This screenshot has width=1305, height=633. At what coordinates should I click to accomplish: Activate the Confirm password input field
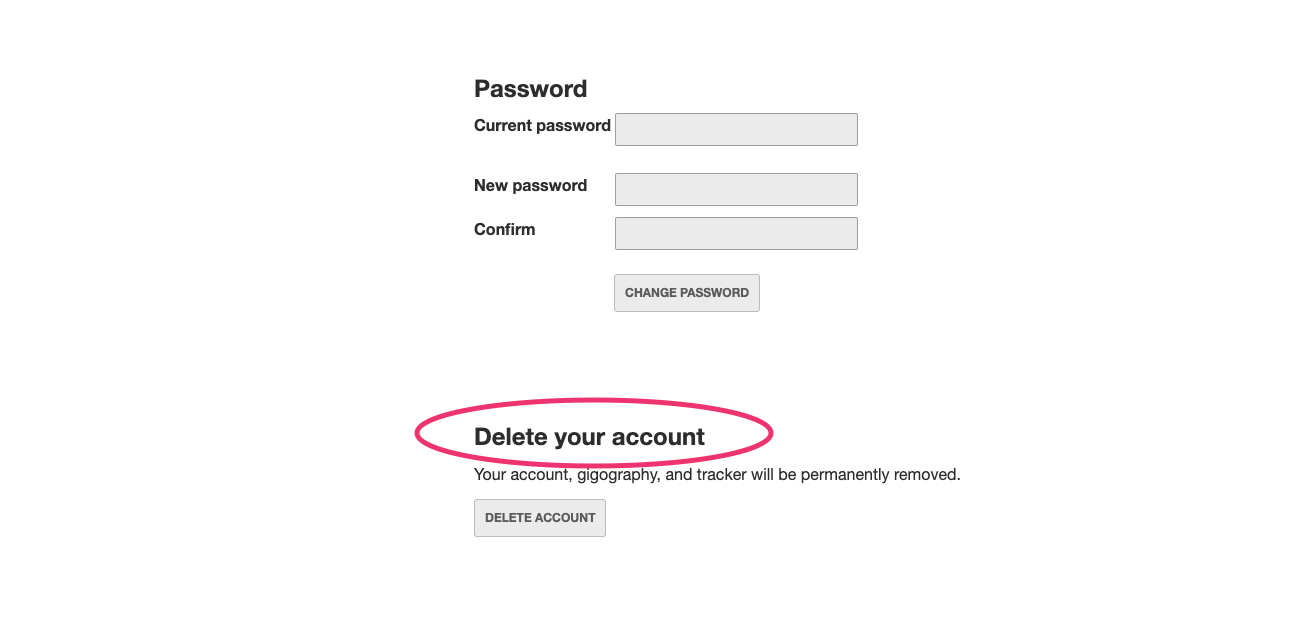736,233
